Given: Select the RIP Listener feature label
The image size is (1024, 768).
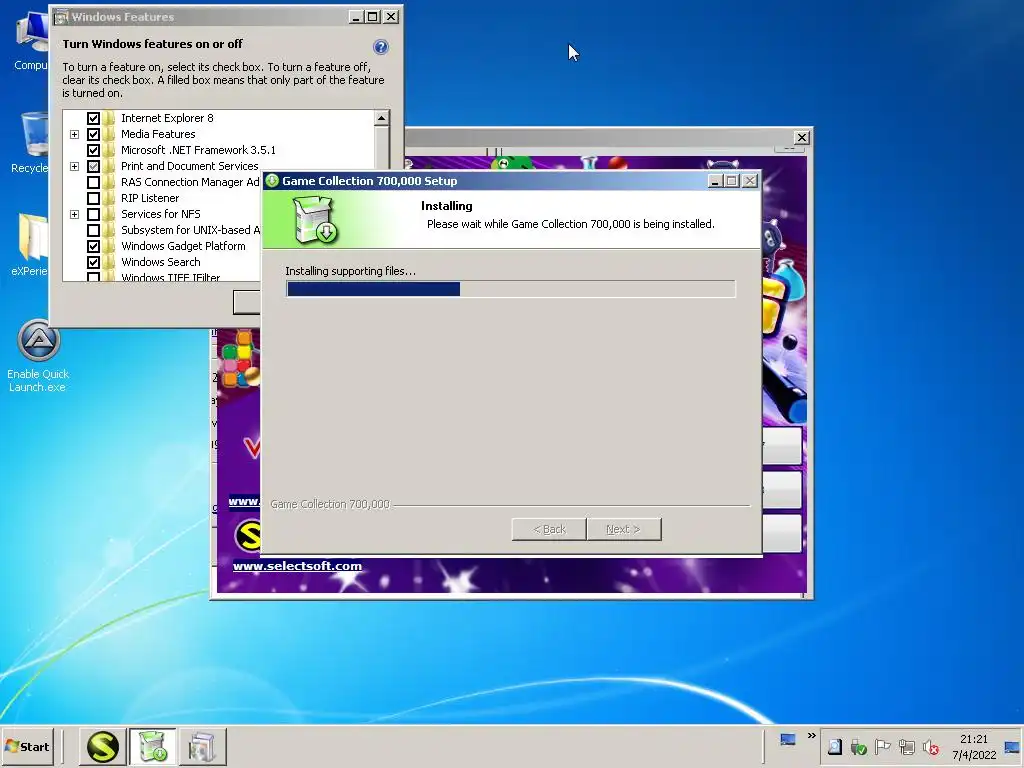Looking at the screenshot, I should point(150,198).
